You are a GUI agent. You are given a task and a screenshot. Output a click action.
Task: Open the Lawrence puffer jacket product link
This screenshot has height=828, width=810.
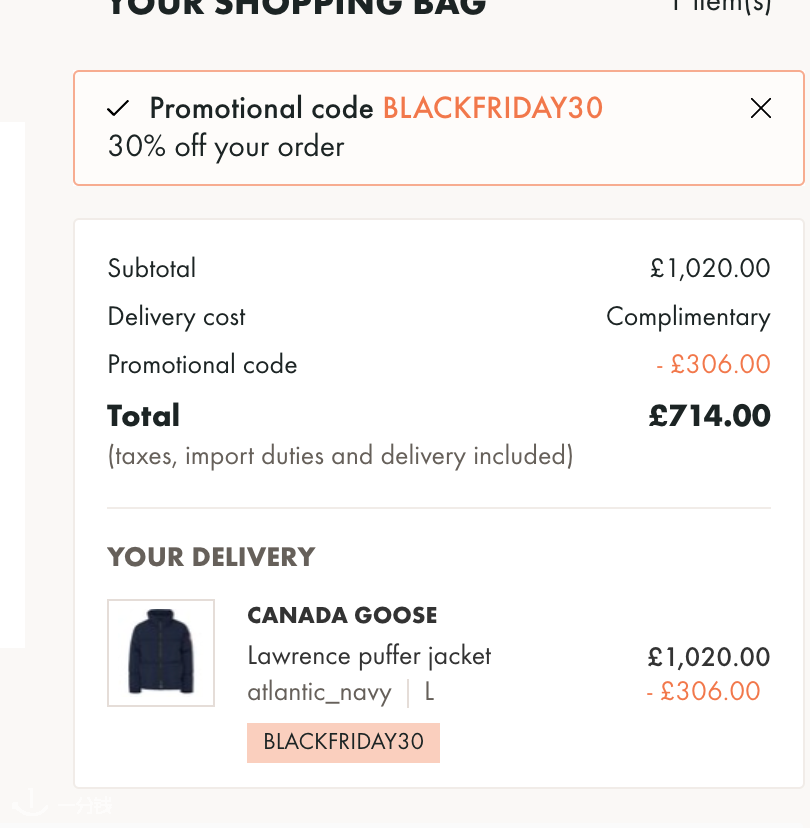click(369, 656)
